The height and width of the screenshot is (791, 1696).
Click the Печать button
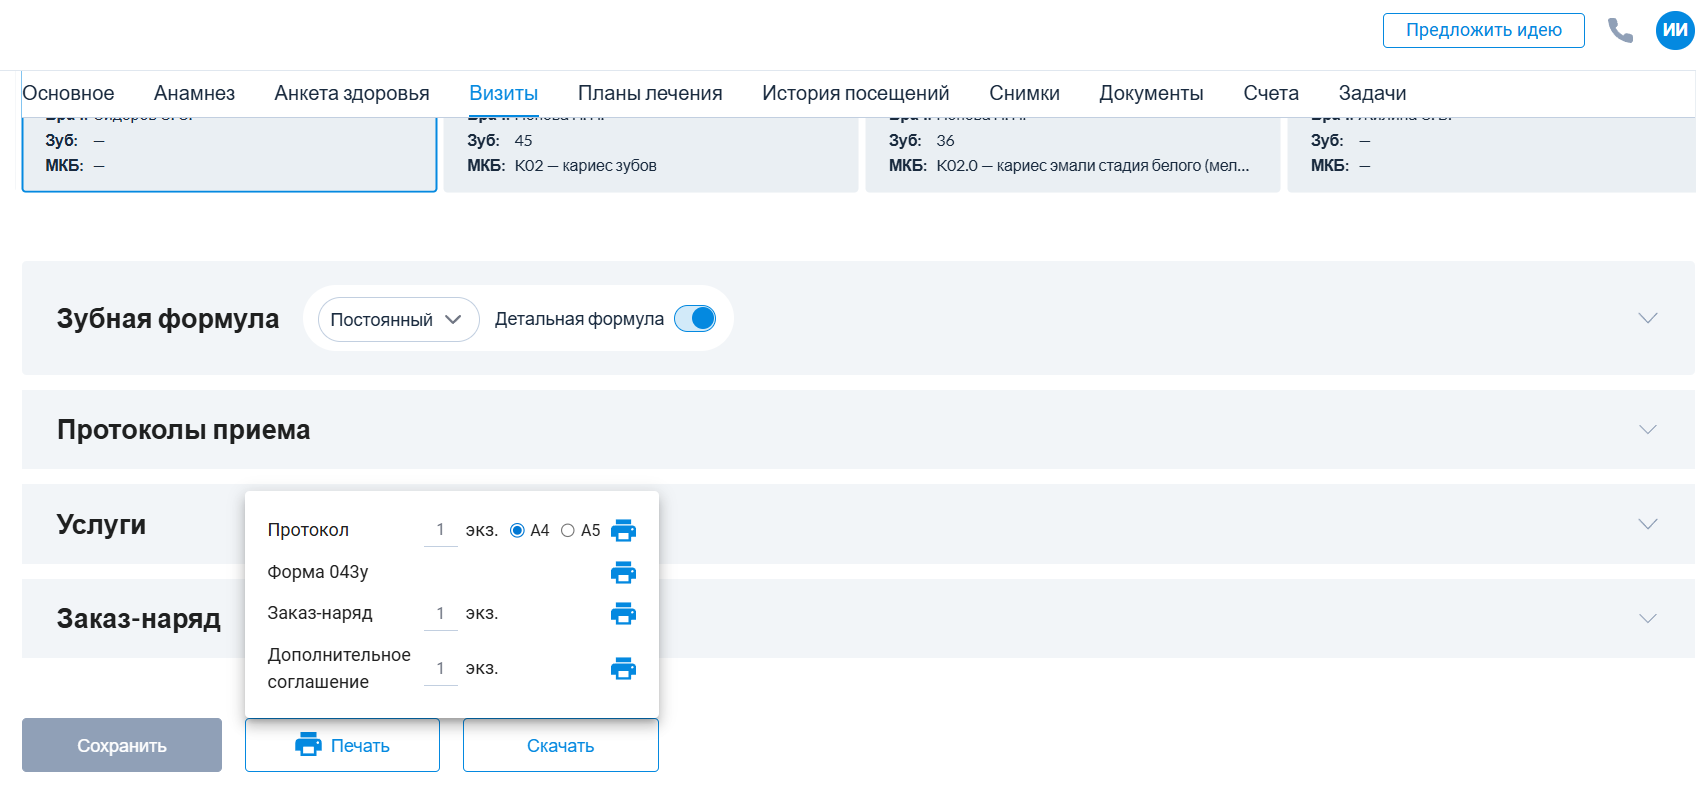point(342,745)
